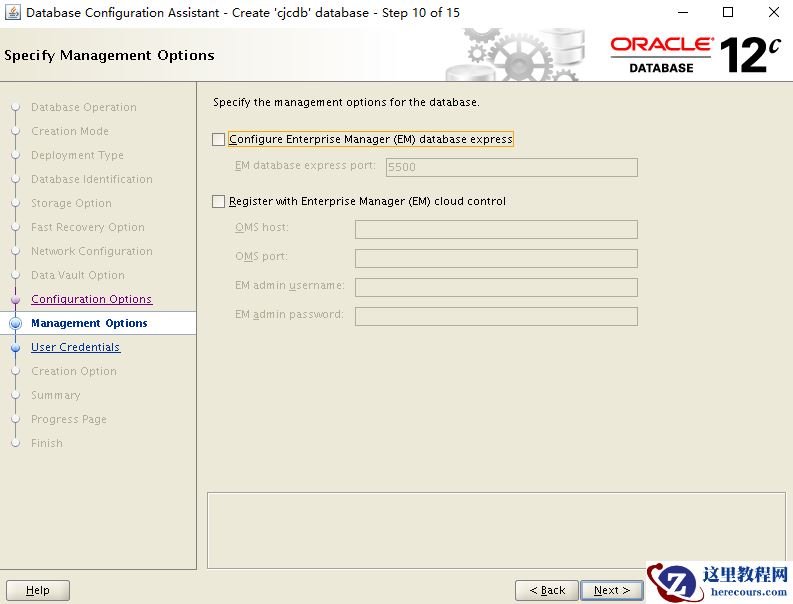Click the Back button
The image size is (793, 604).
tap(547, 590)
